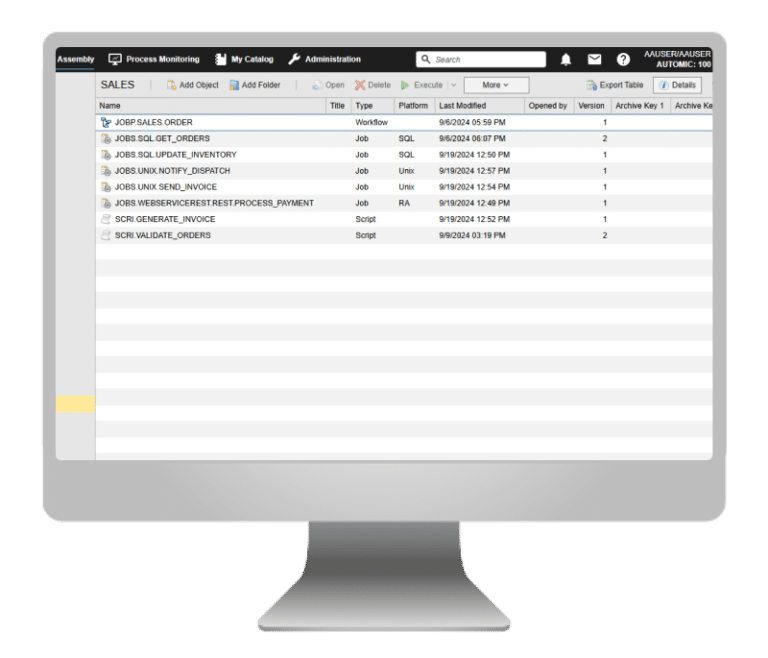Select the JOBS.WEBSERVICEREST.REST.PROCESS_PAYMENT row name
The image size is (768, 658).
[x=214, y=203]
